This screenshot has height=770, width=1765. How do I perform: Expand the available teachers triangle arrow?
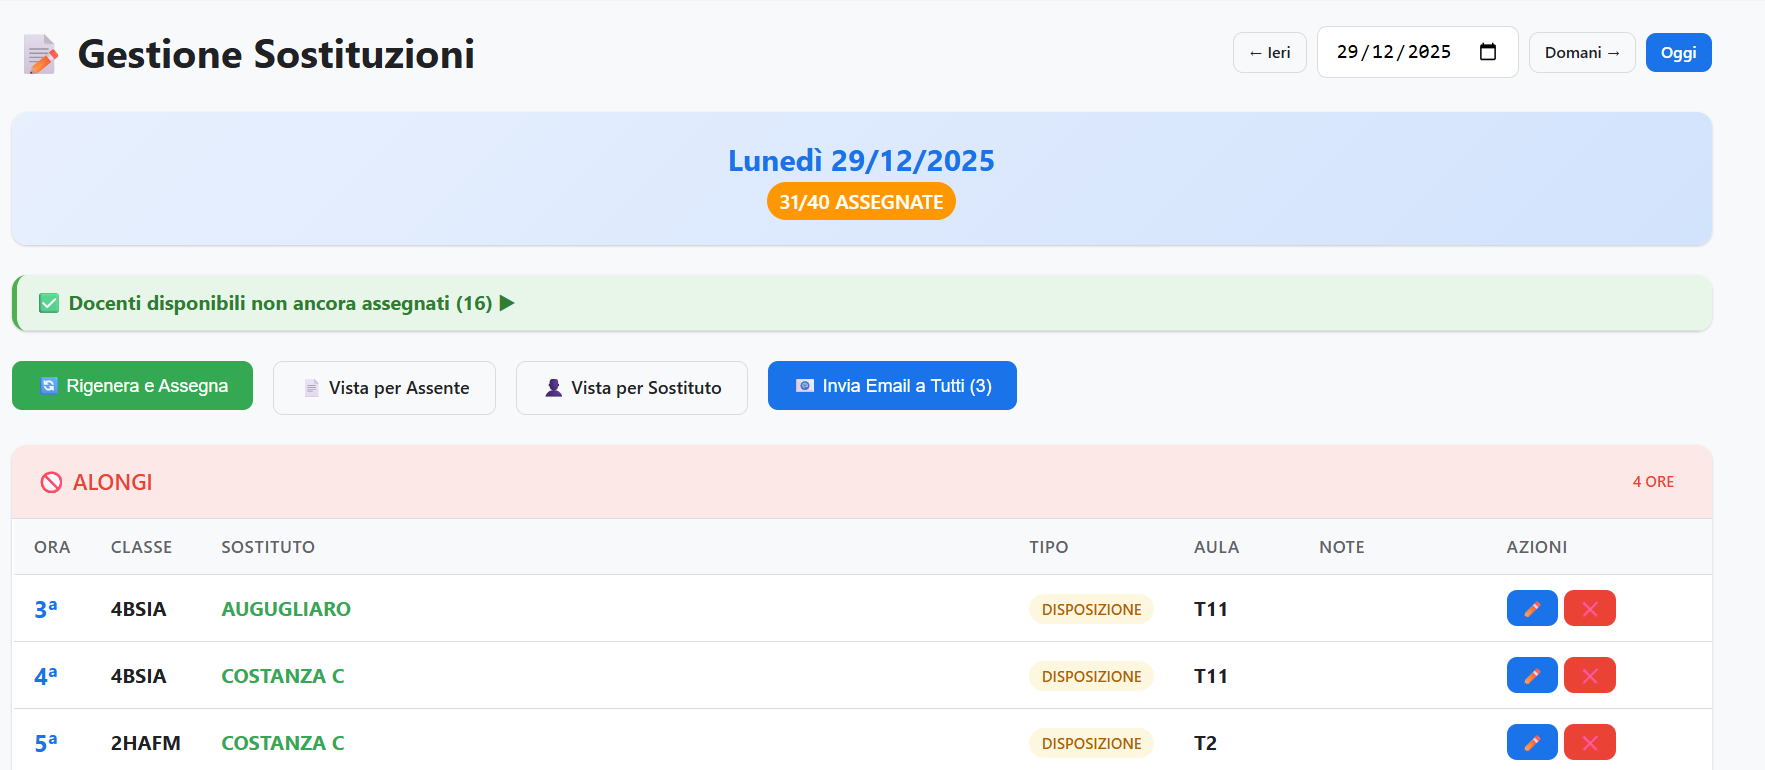[x=507, y=303]
